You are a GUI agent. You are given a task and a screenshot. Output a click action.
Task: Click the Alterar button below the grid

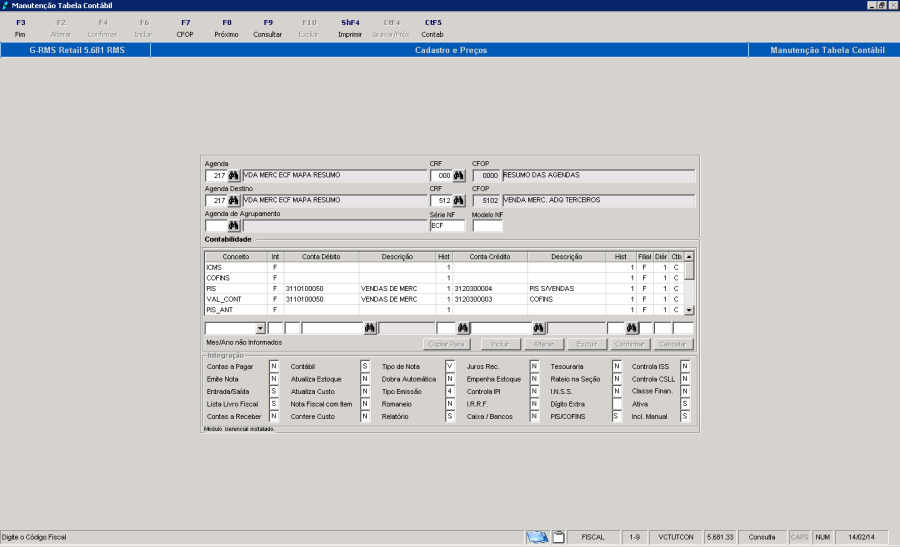tap(544, 344)
